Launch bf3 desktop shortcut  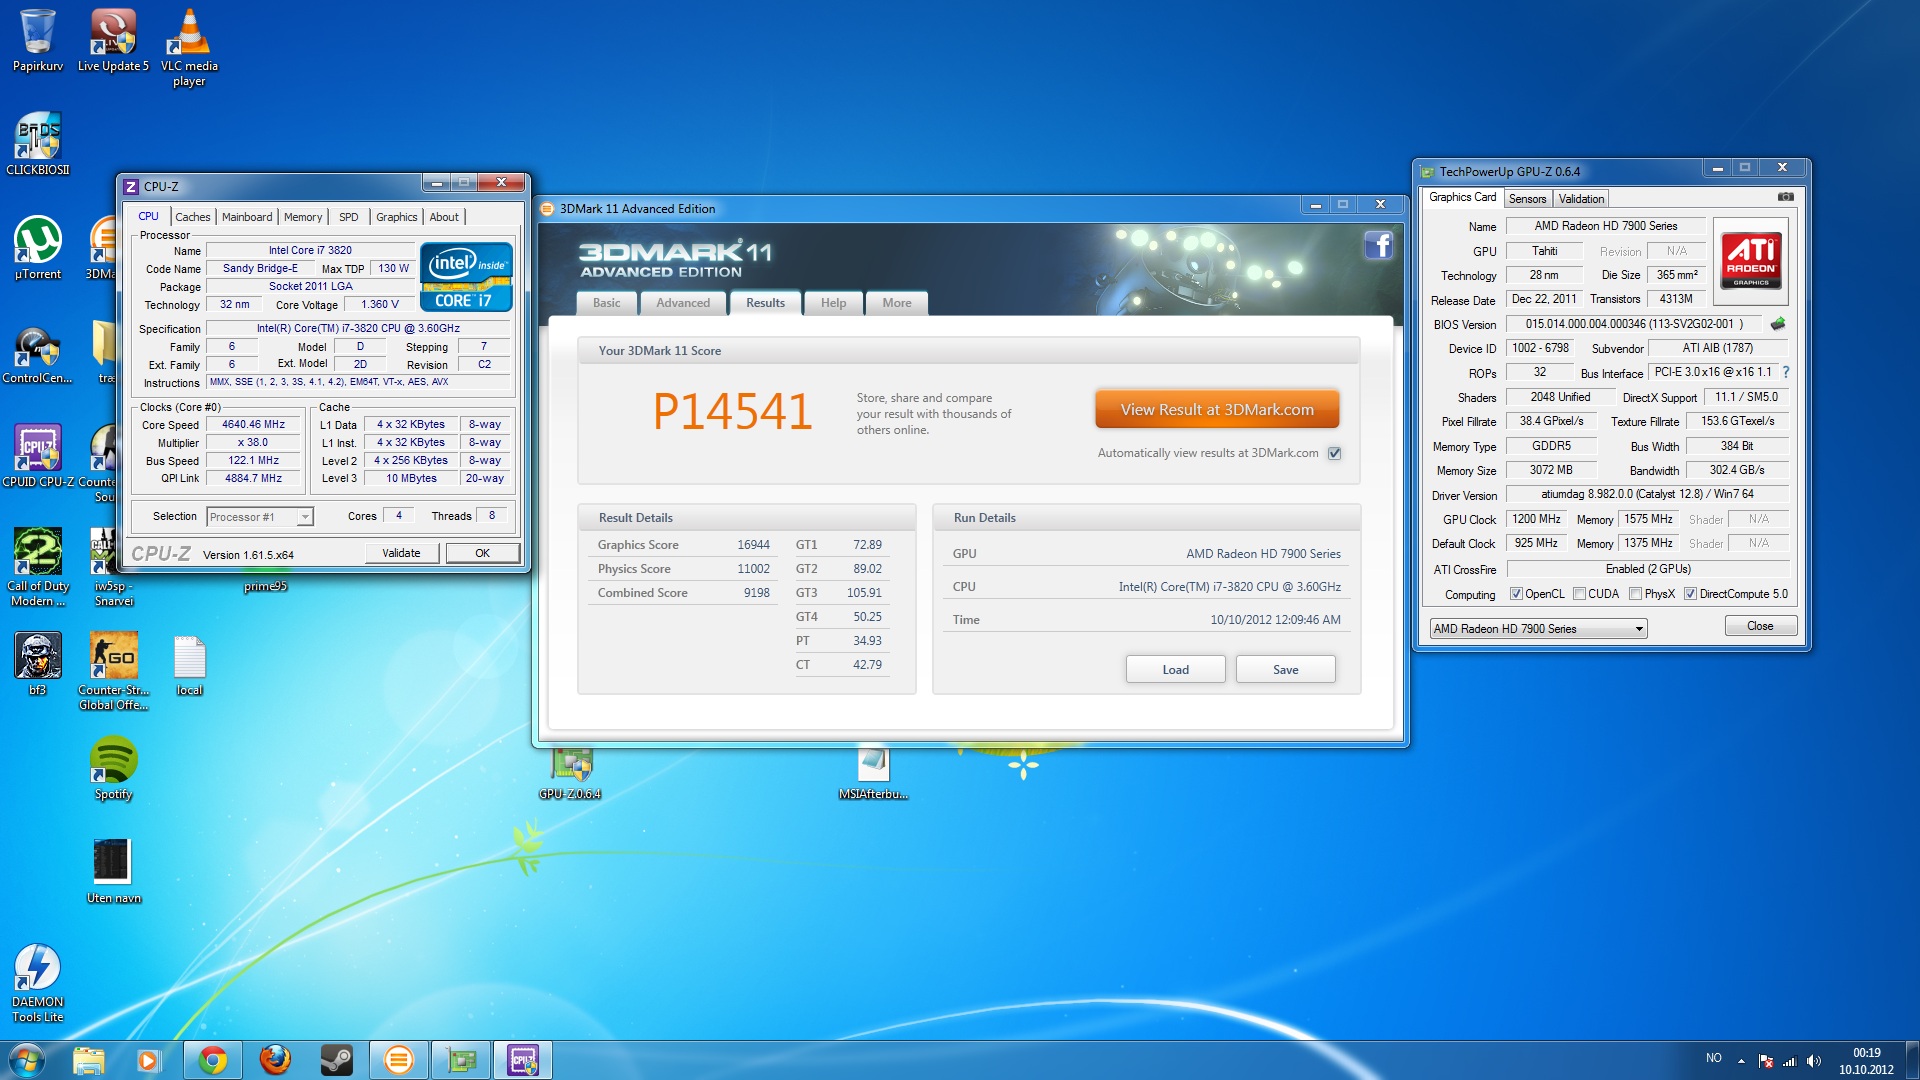(x=38, y=663)
